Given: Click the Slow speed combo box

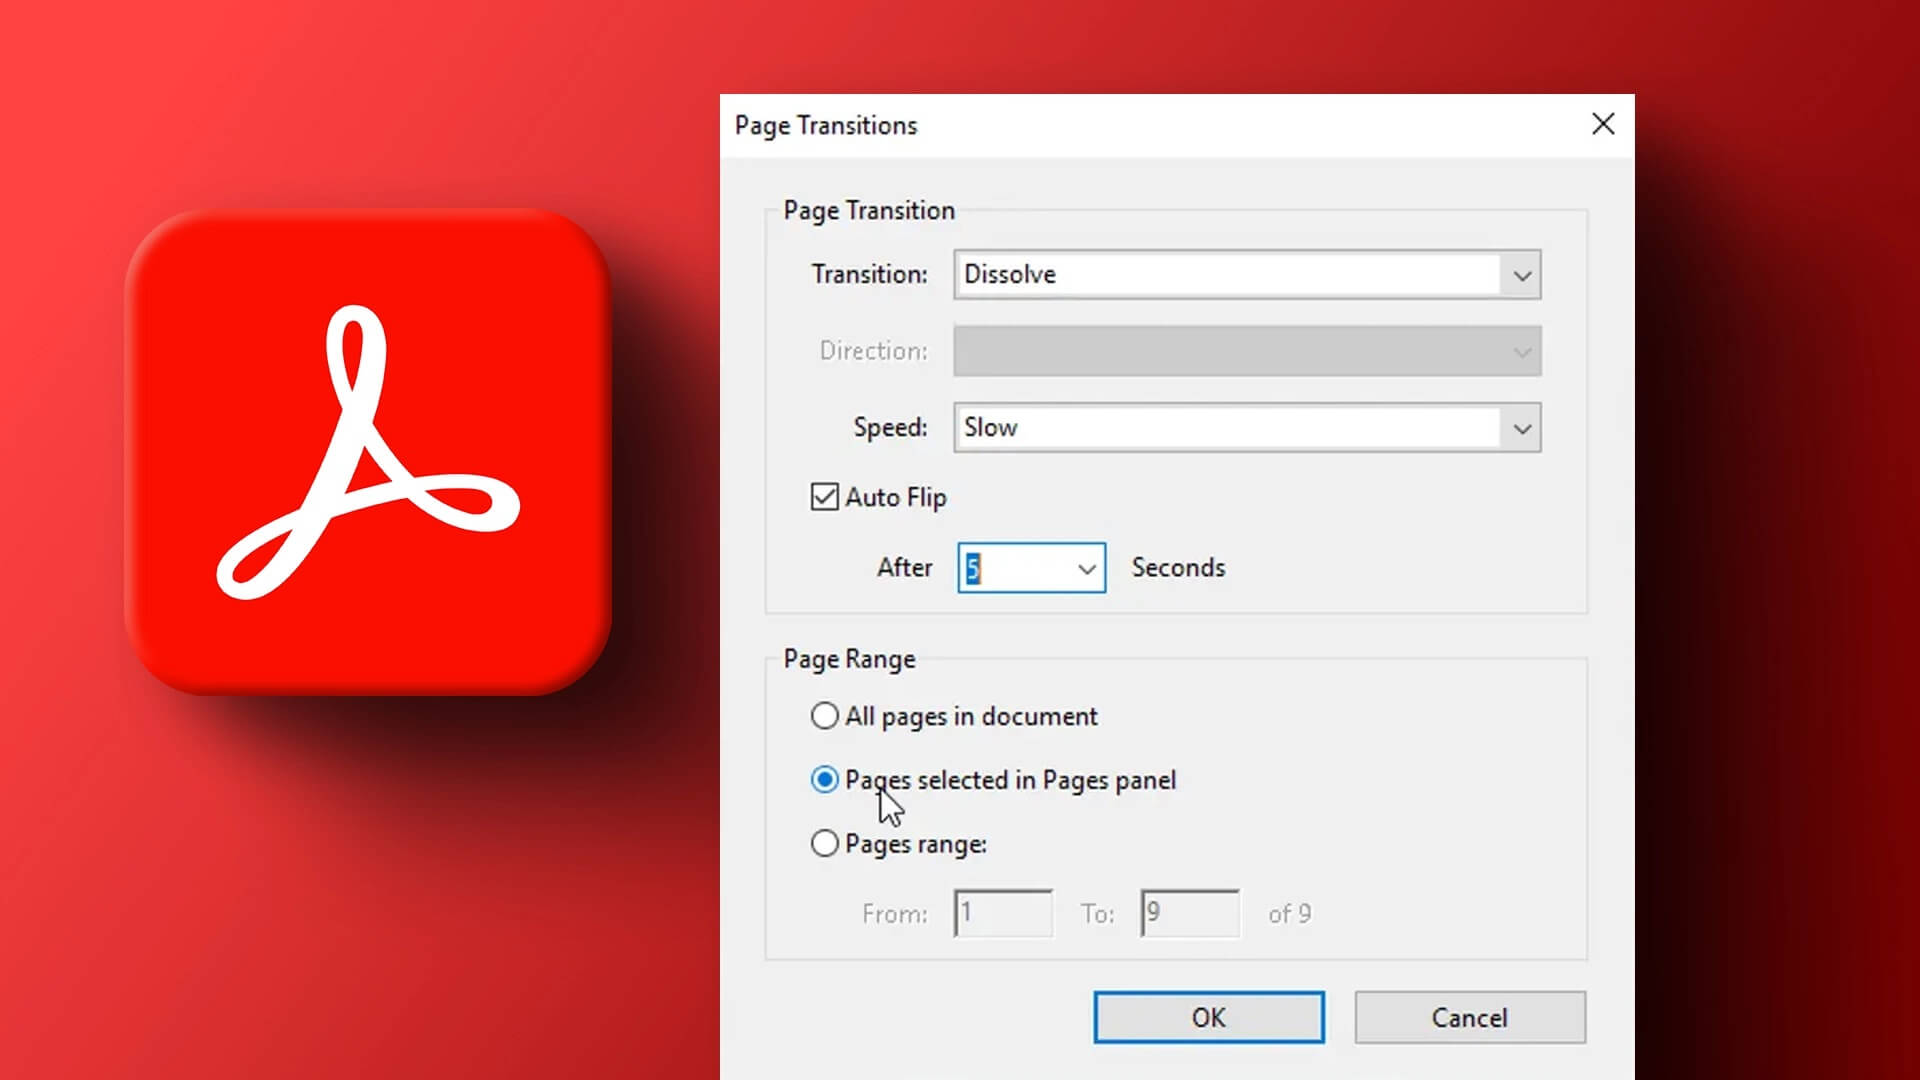Looking at the screenshot, I should (1225, 428).
